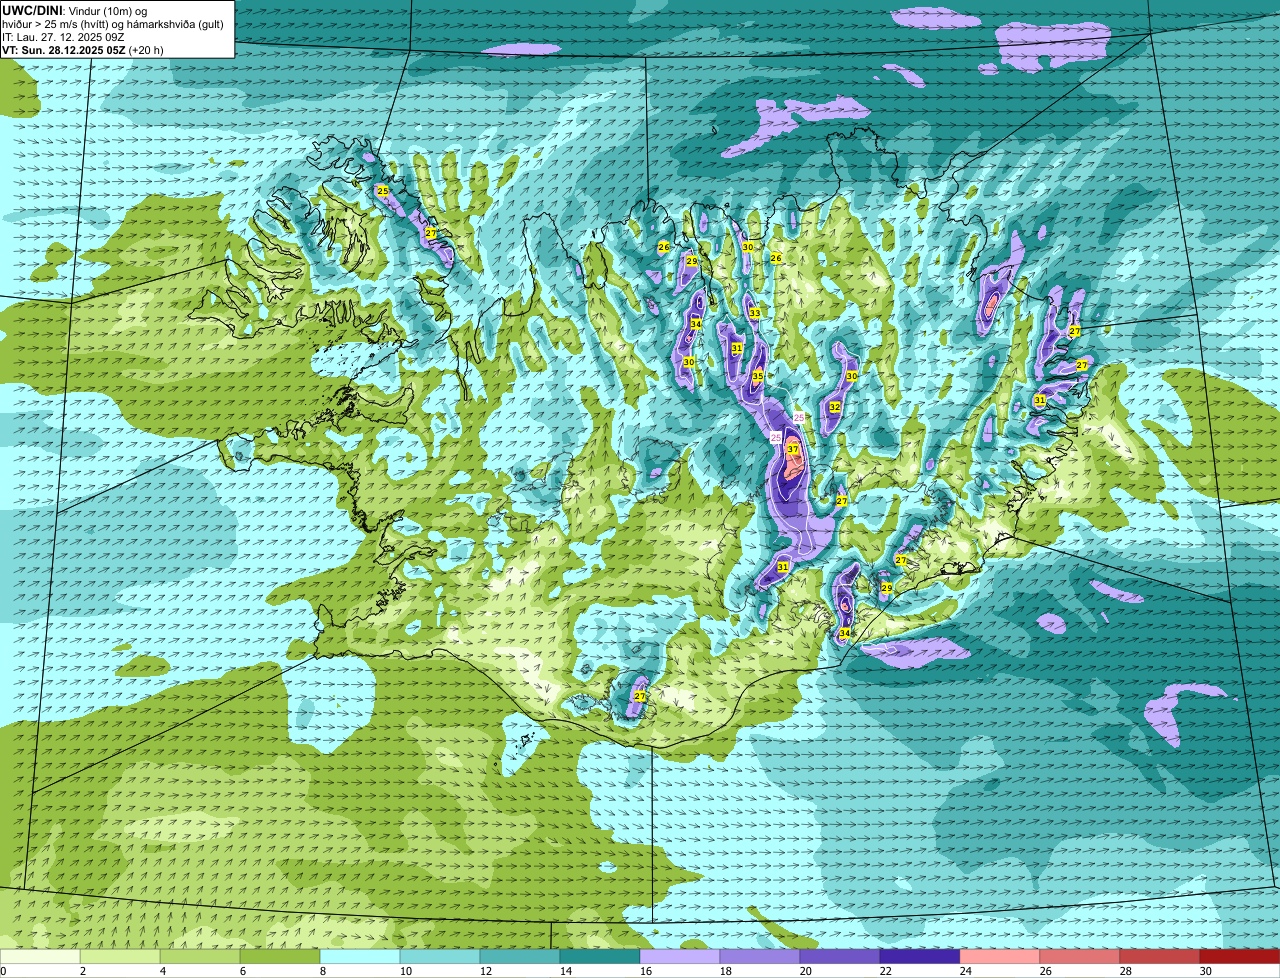Click the 'VT: Sun. 28.12.2025 05Z (+20 h)' line
This screenshot has width=1280, height=978.
click(x=83, y=49)
